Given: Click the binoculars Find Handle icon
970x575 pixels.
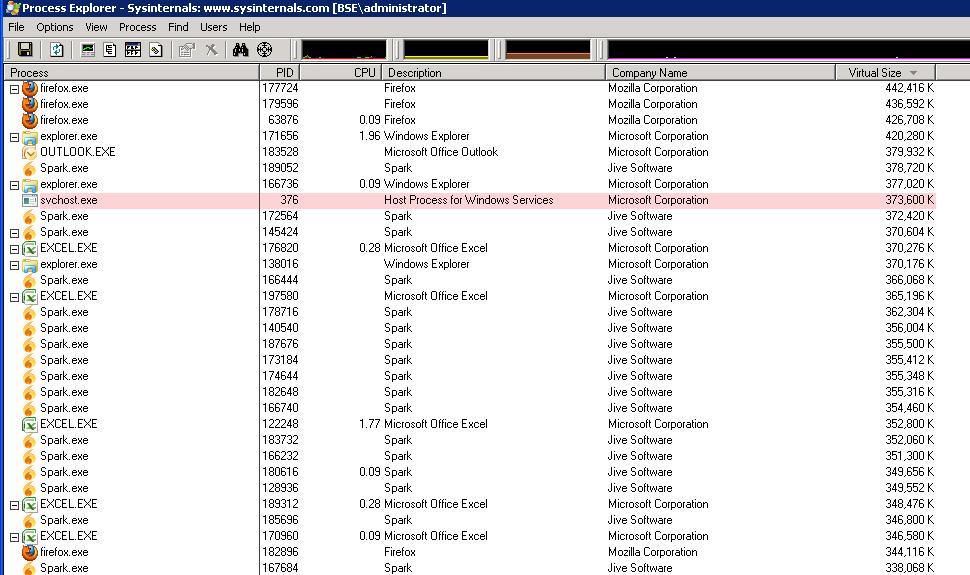Looking at the screenshot, I should pyautogui.click(x=241, y=50).
